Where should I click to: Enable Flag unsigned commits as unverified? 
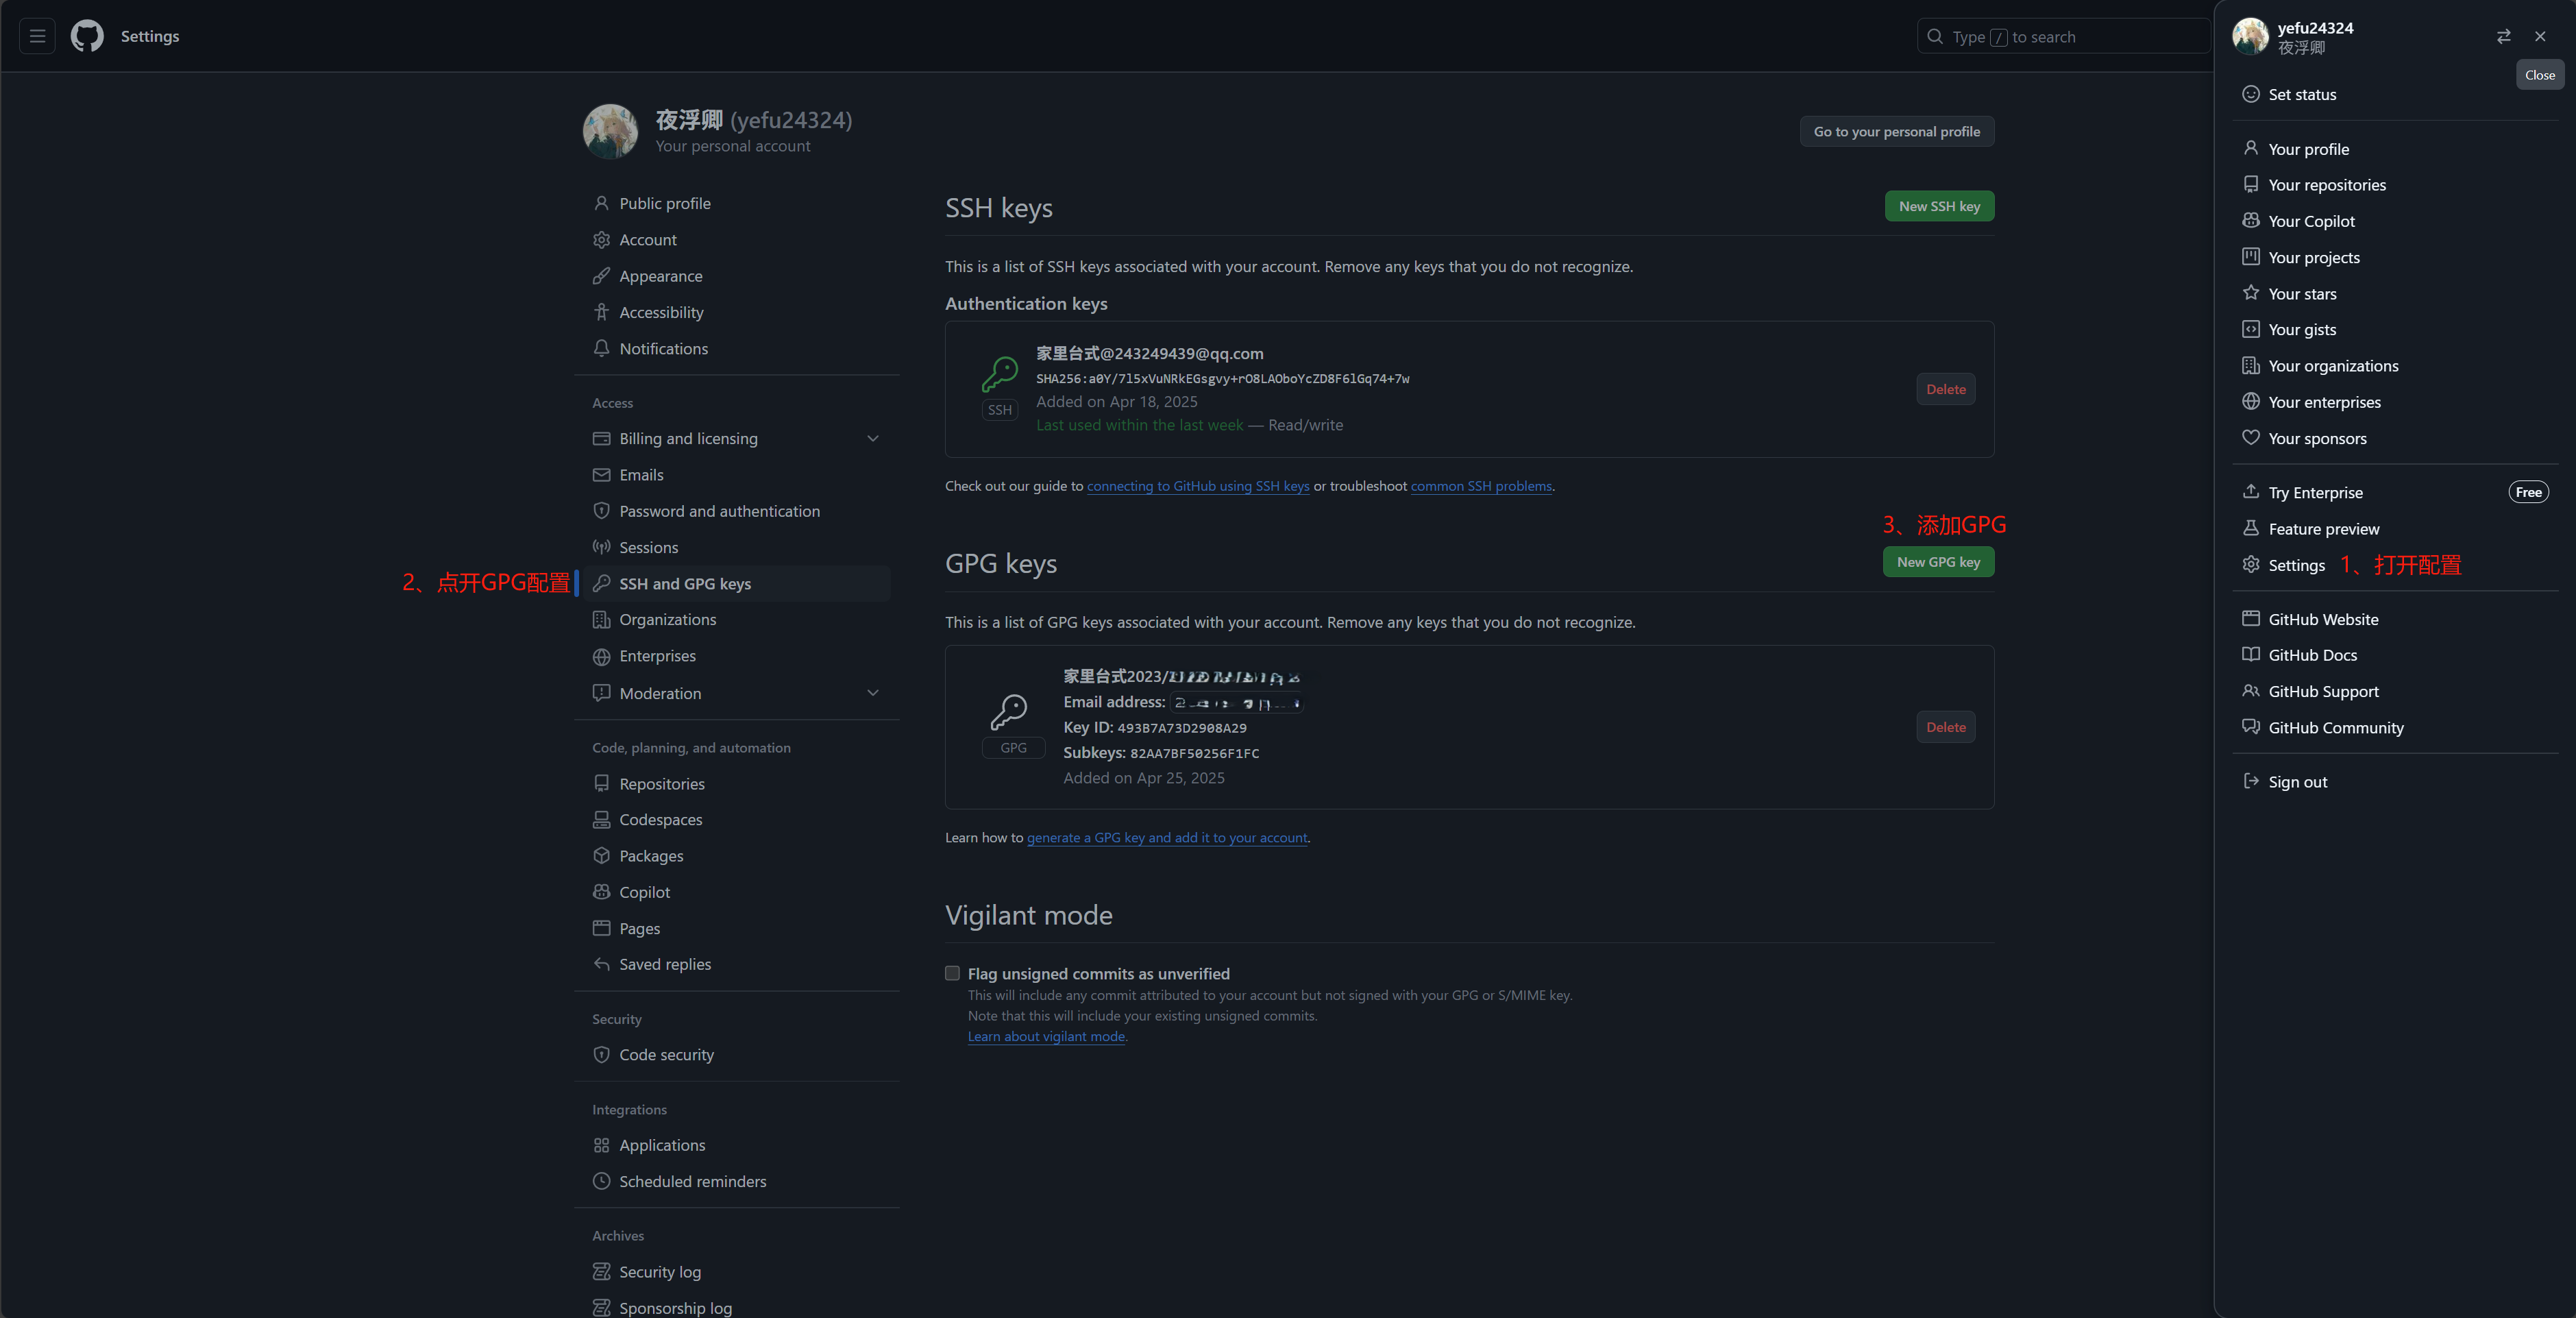tap(952, 973)
